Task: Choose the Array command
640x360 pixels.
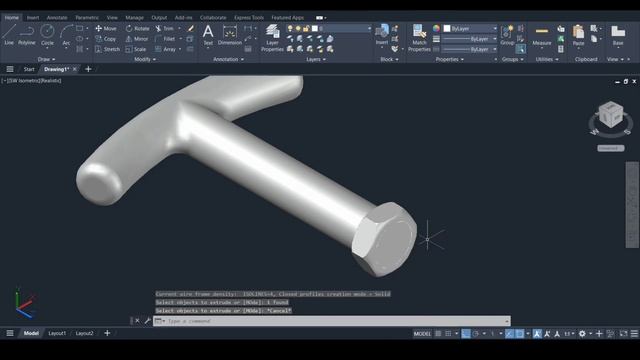Action: [165, 49]
